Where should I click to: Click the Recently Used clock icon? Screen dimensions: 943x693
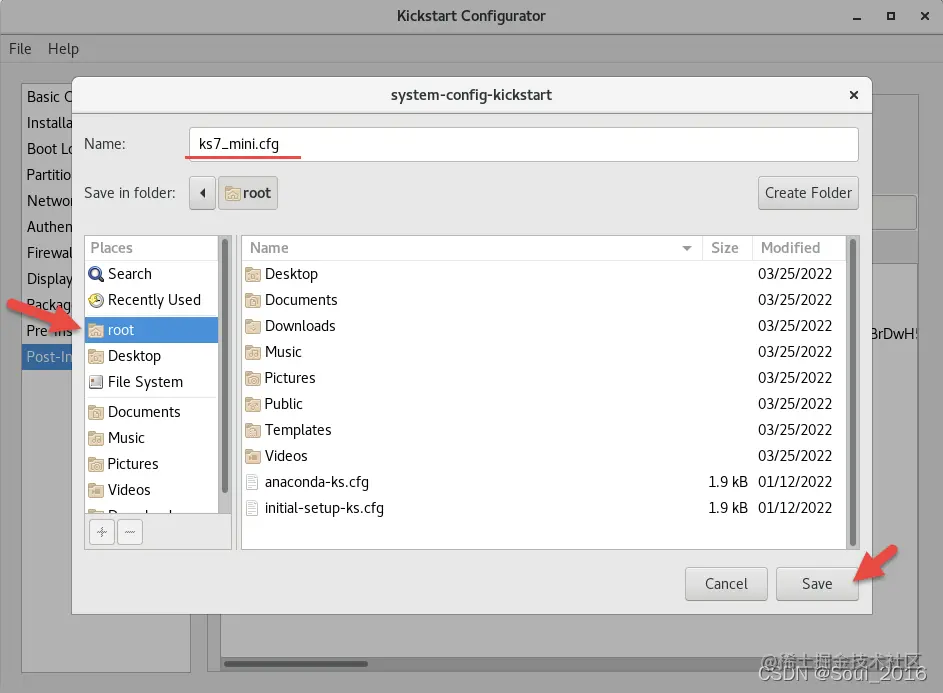[x=96, y=300]
